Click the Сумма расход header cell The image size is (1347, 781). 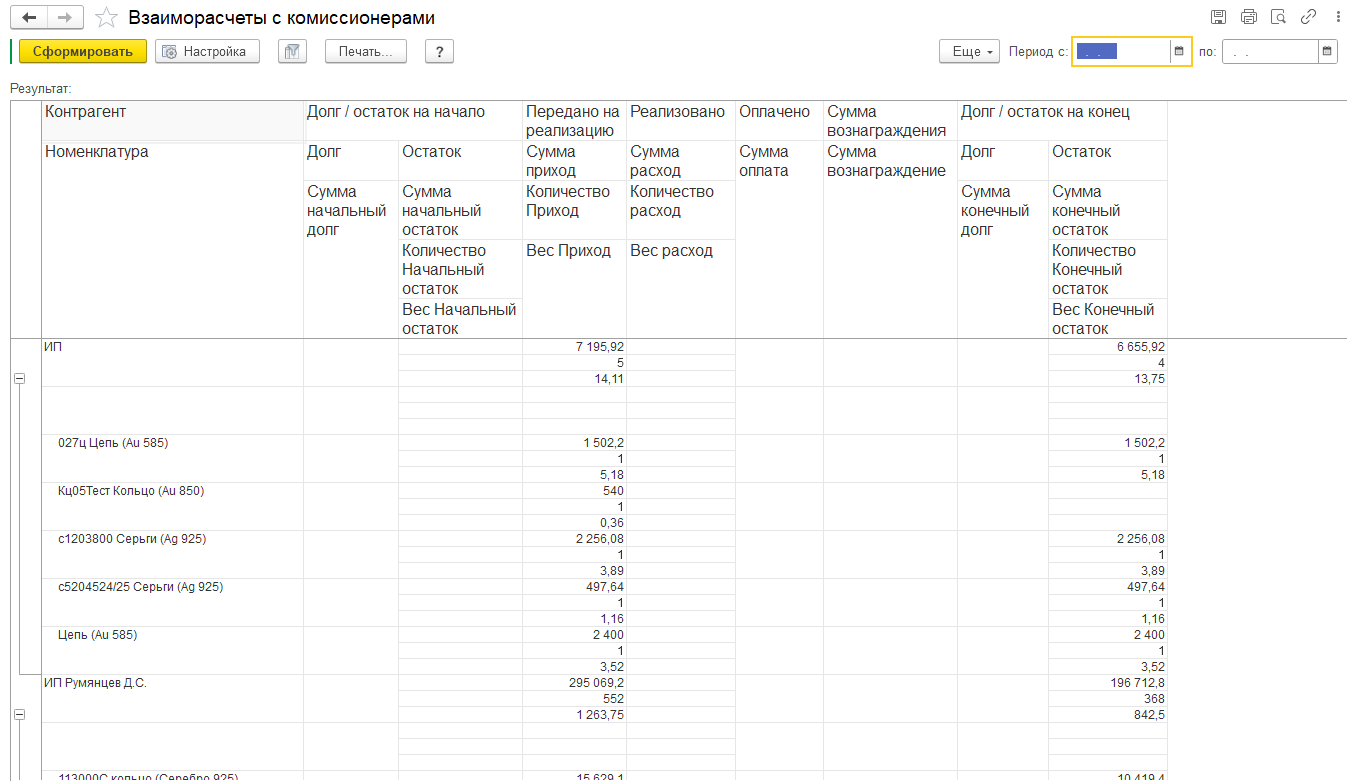click(680, 160)
